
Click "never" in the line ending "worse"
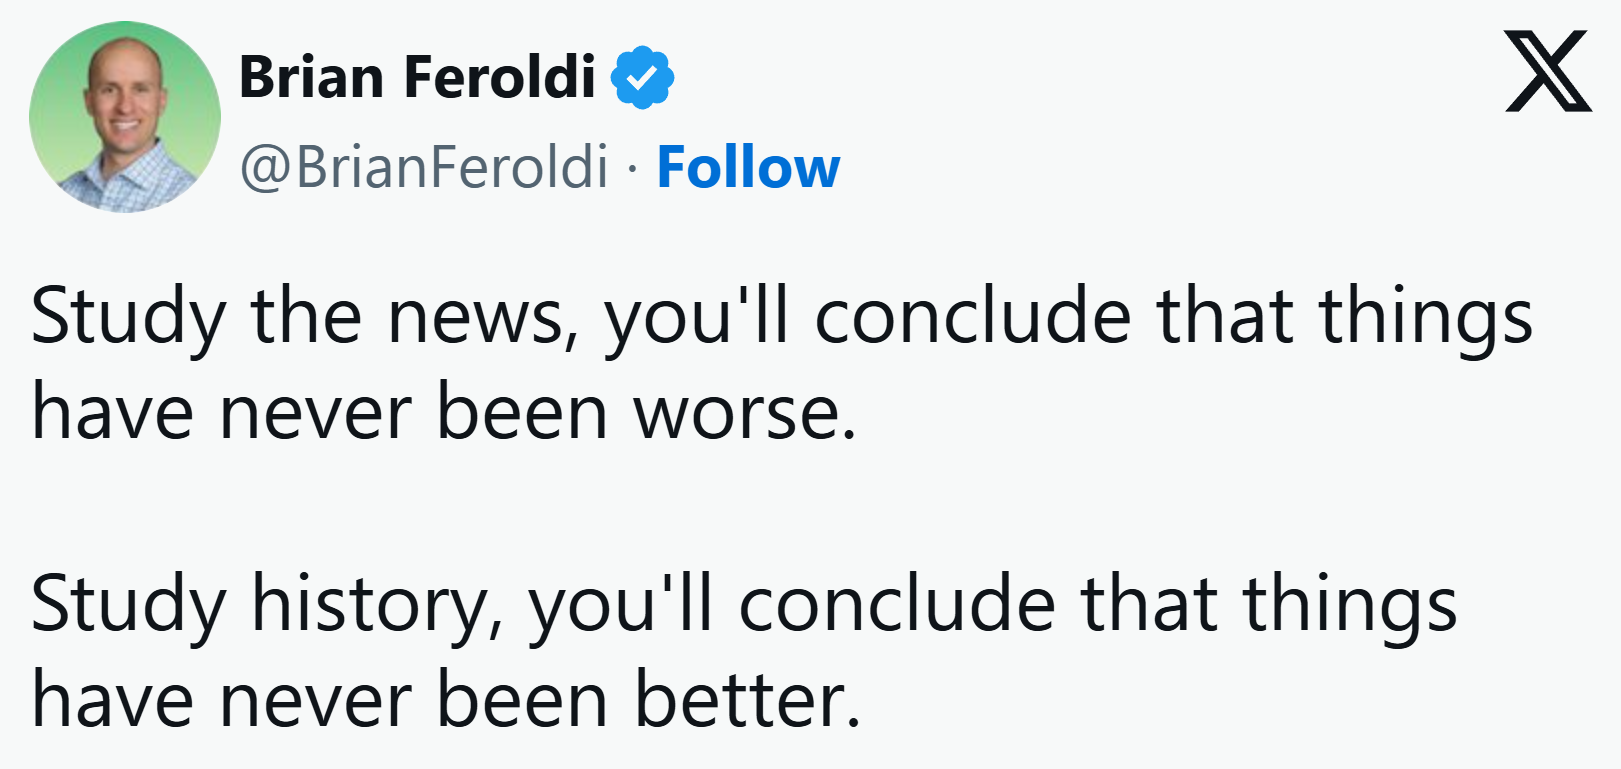[316, 412]
